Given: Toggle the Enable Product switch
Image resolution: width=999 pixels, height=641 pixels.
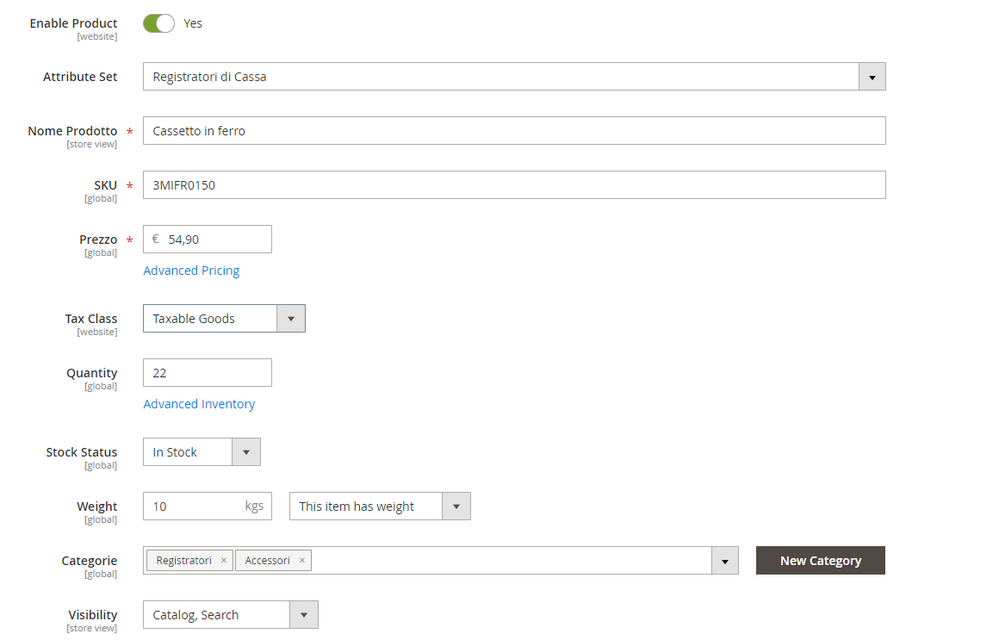Looking at the screenshot, I should coord(158,23).
